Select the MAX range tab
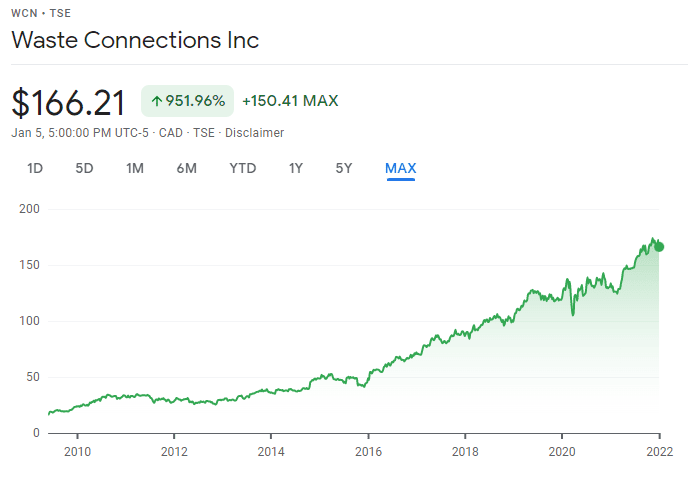The image size is (688, 478). [x=400, y=168]
